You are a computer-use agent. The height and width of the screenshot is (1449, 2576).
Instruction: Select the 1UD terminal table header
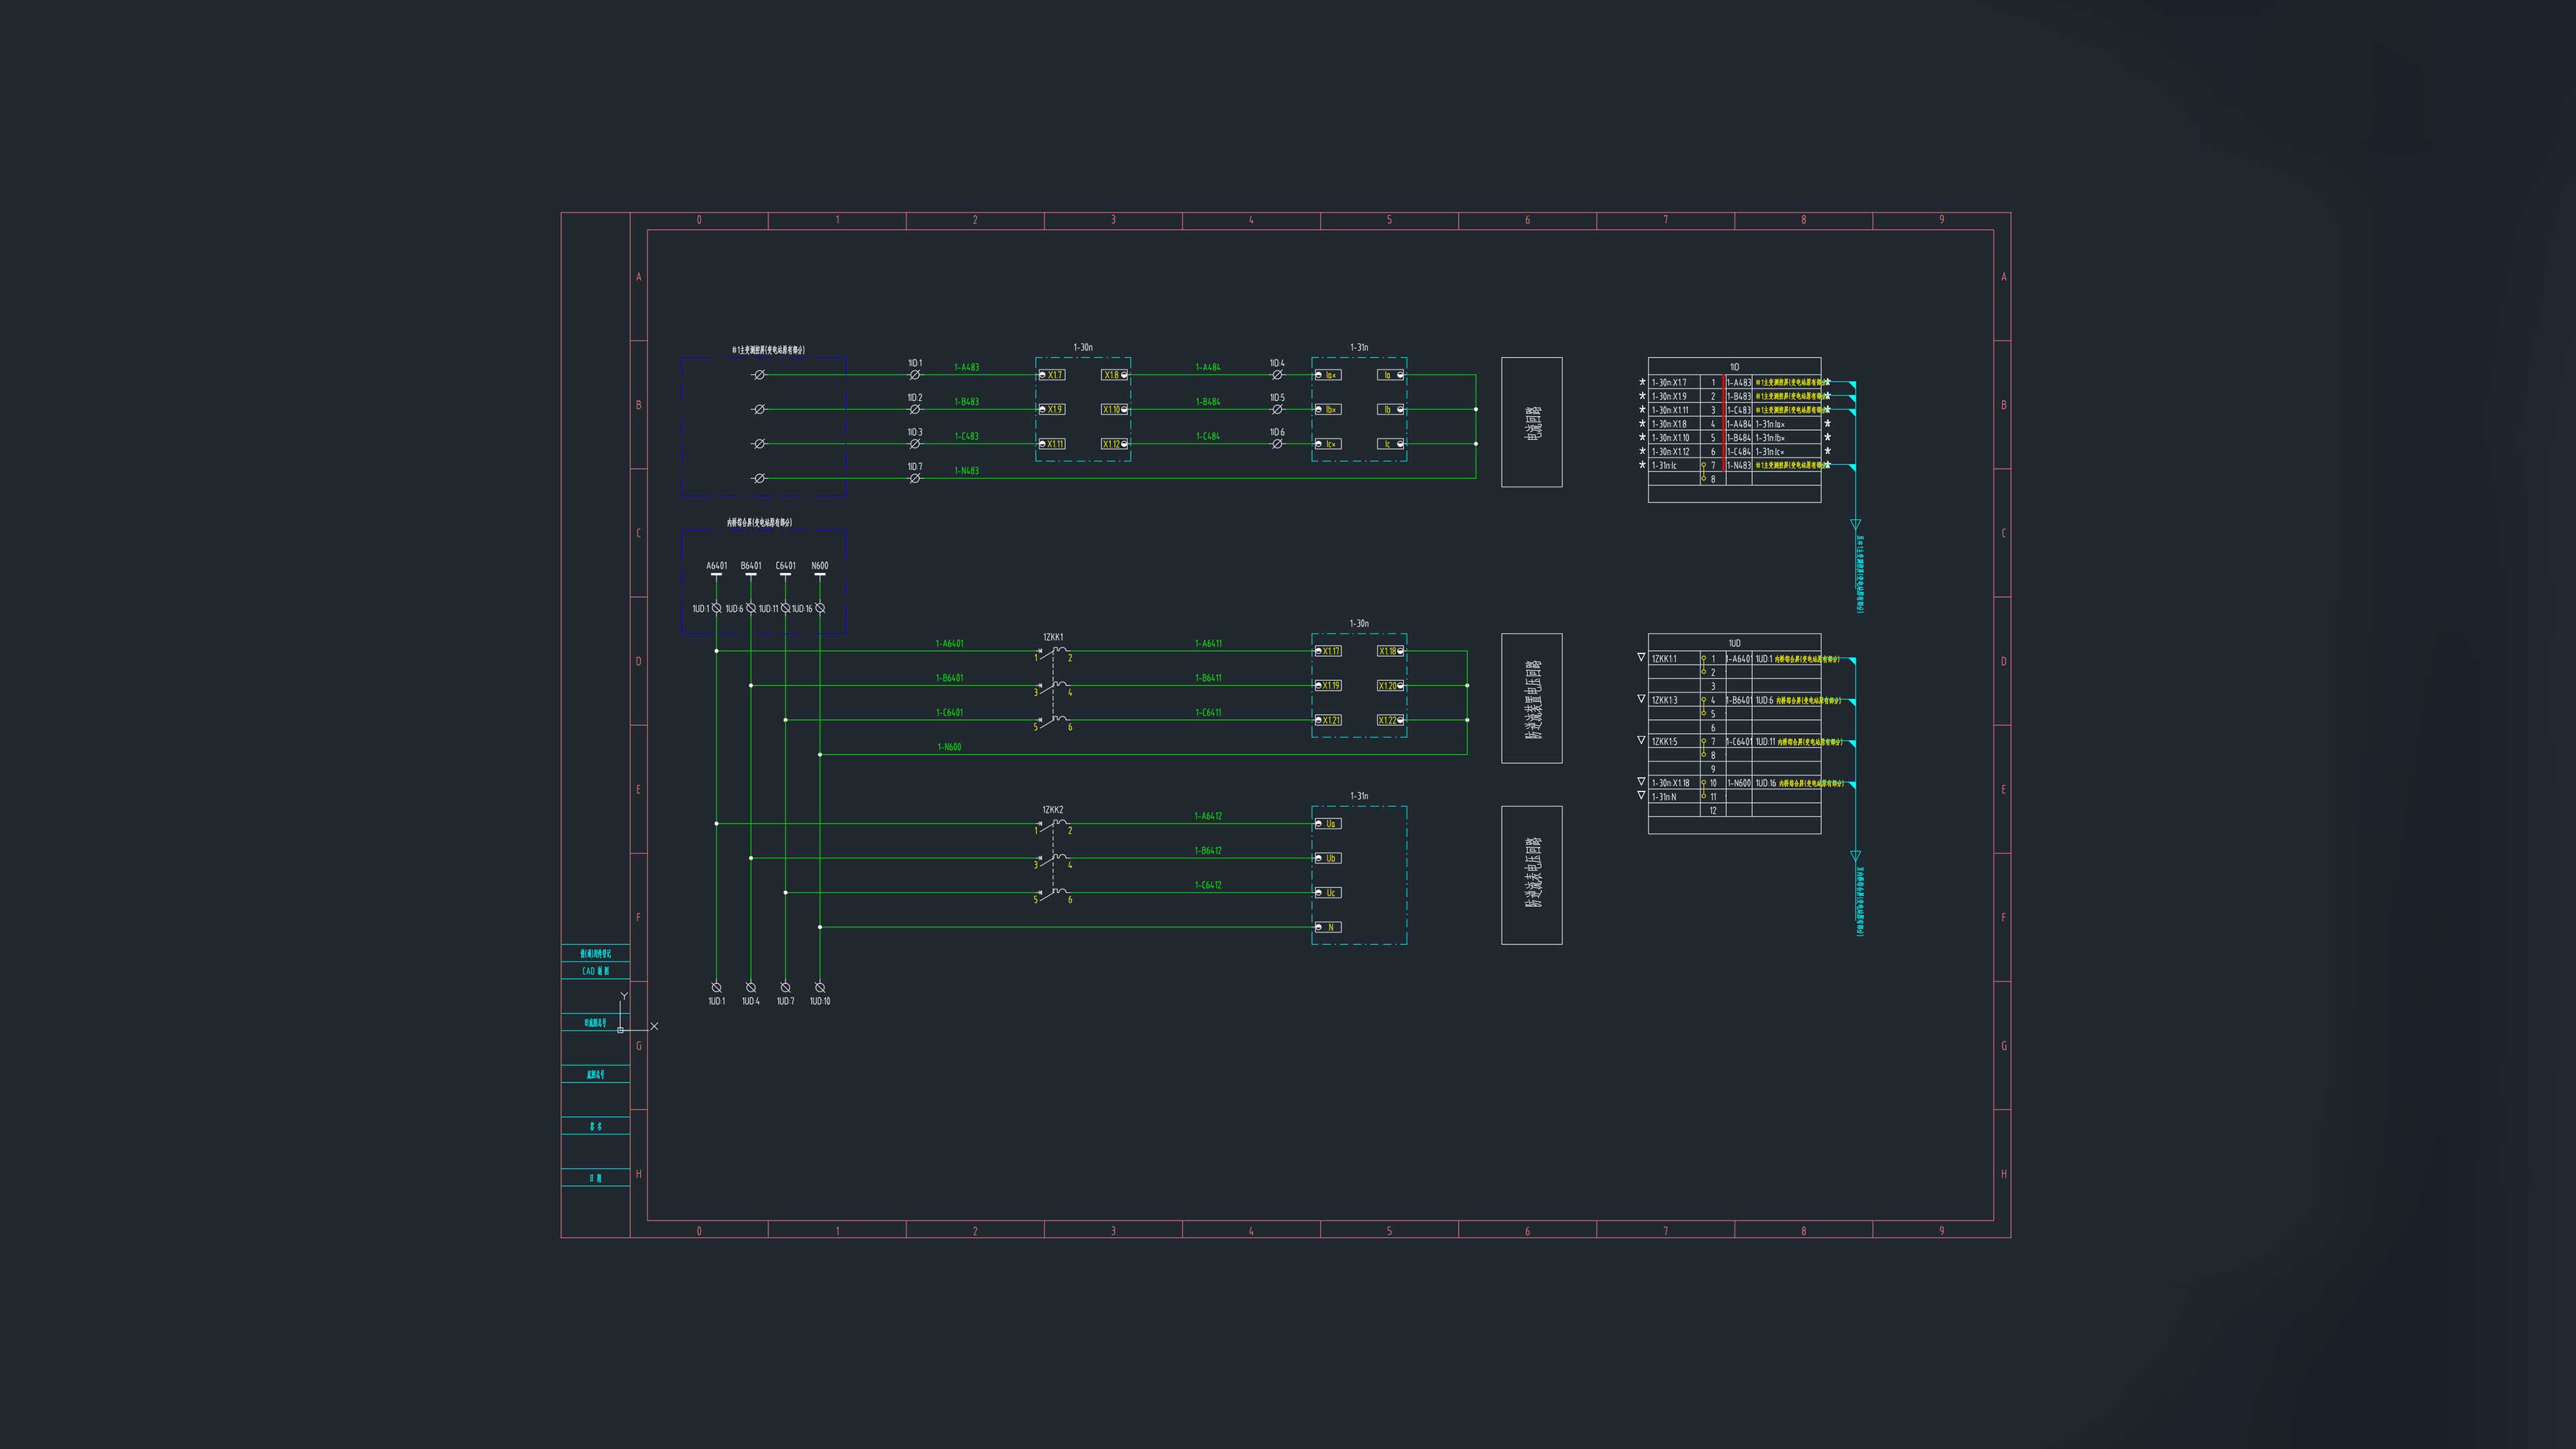pos(1734,643)
